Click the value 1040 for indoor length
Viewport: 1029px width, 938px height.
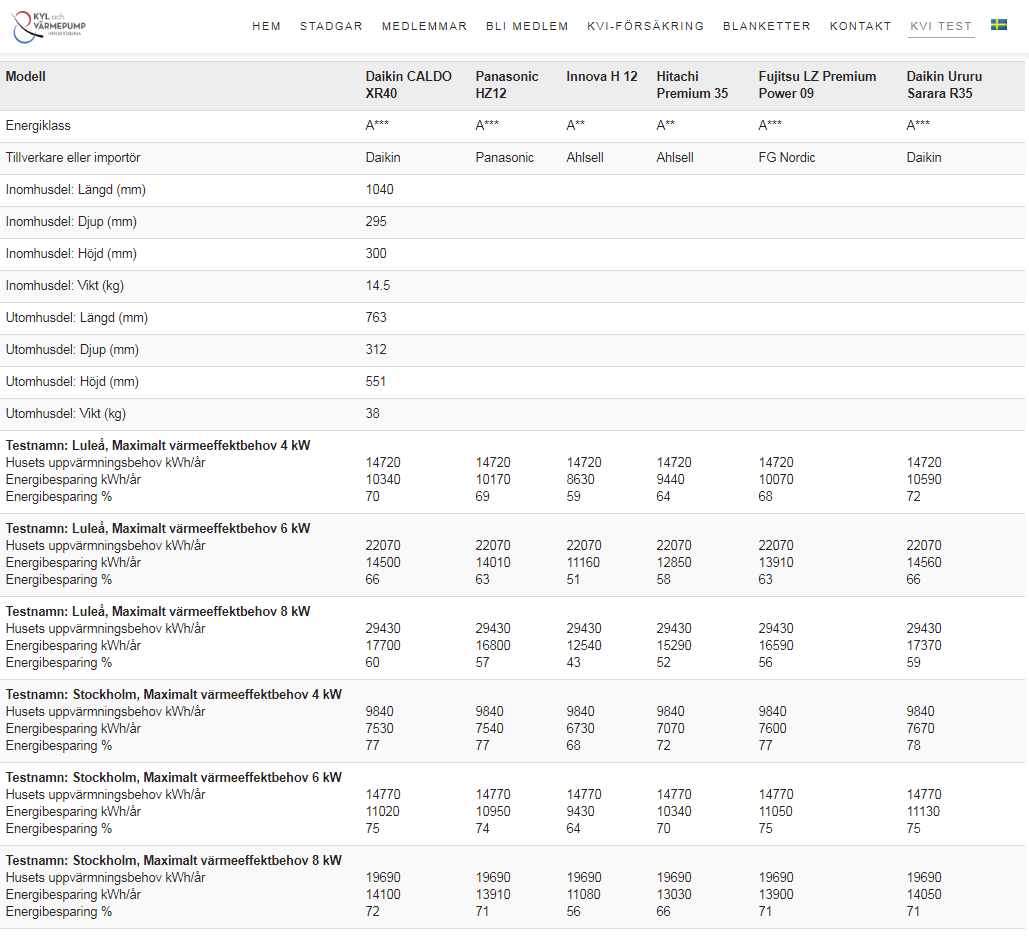pos(379,190)
